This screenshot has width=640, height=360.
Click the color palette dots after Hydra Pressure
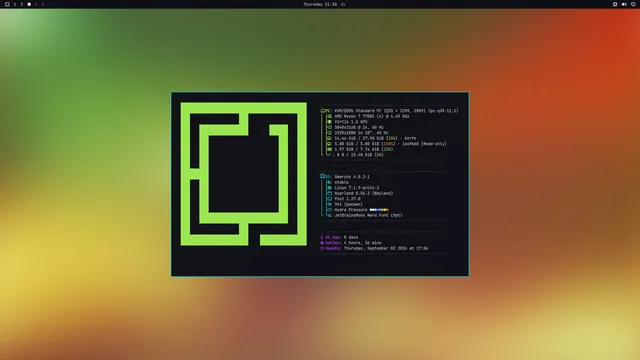pyautogui.click(x=379, y=210)
